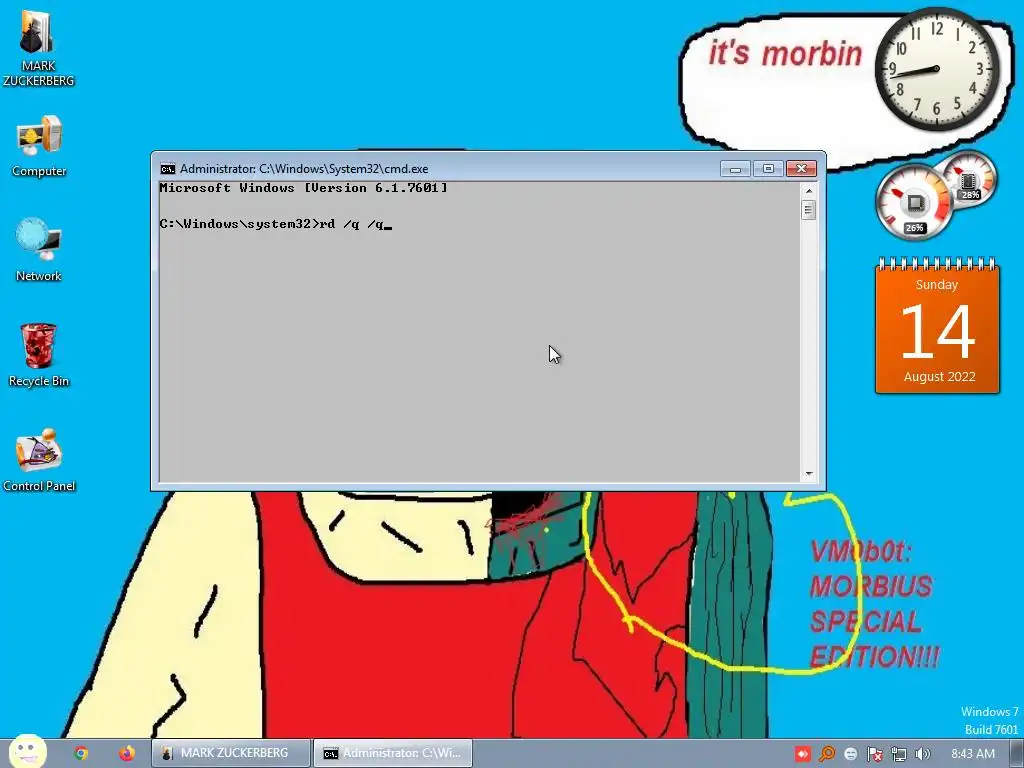The height and width of the screenshot is (768, 1024).
Task: Click the orange magnifier tray icon
Action: click(827, 754)
